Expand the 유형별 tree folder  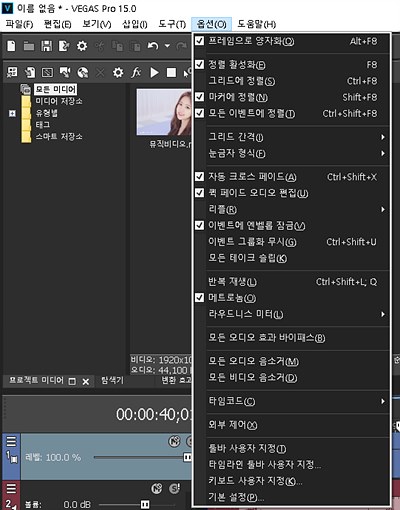12,114
